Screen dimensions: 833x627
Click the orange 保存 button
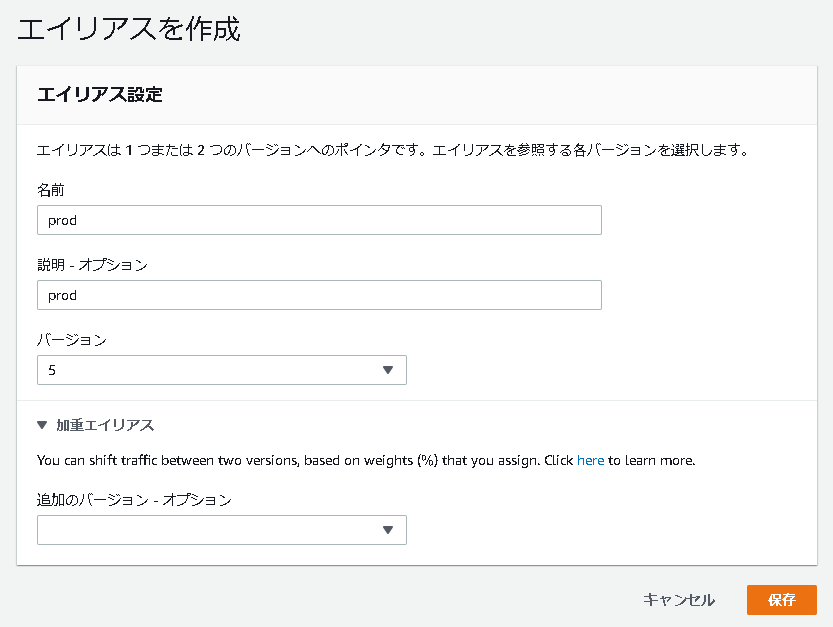(781, 600)
